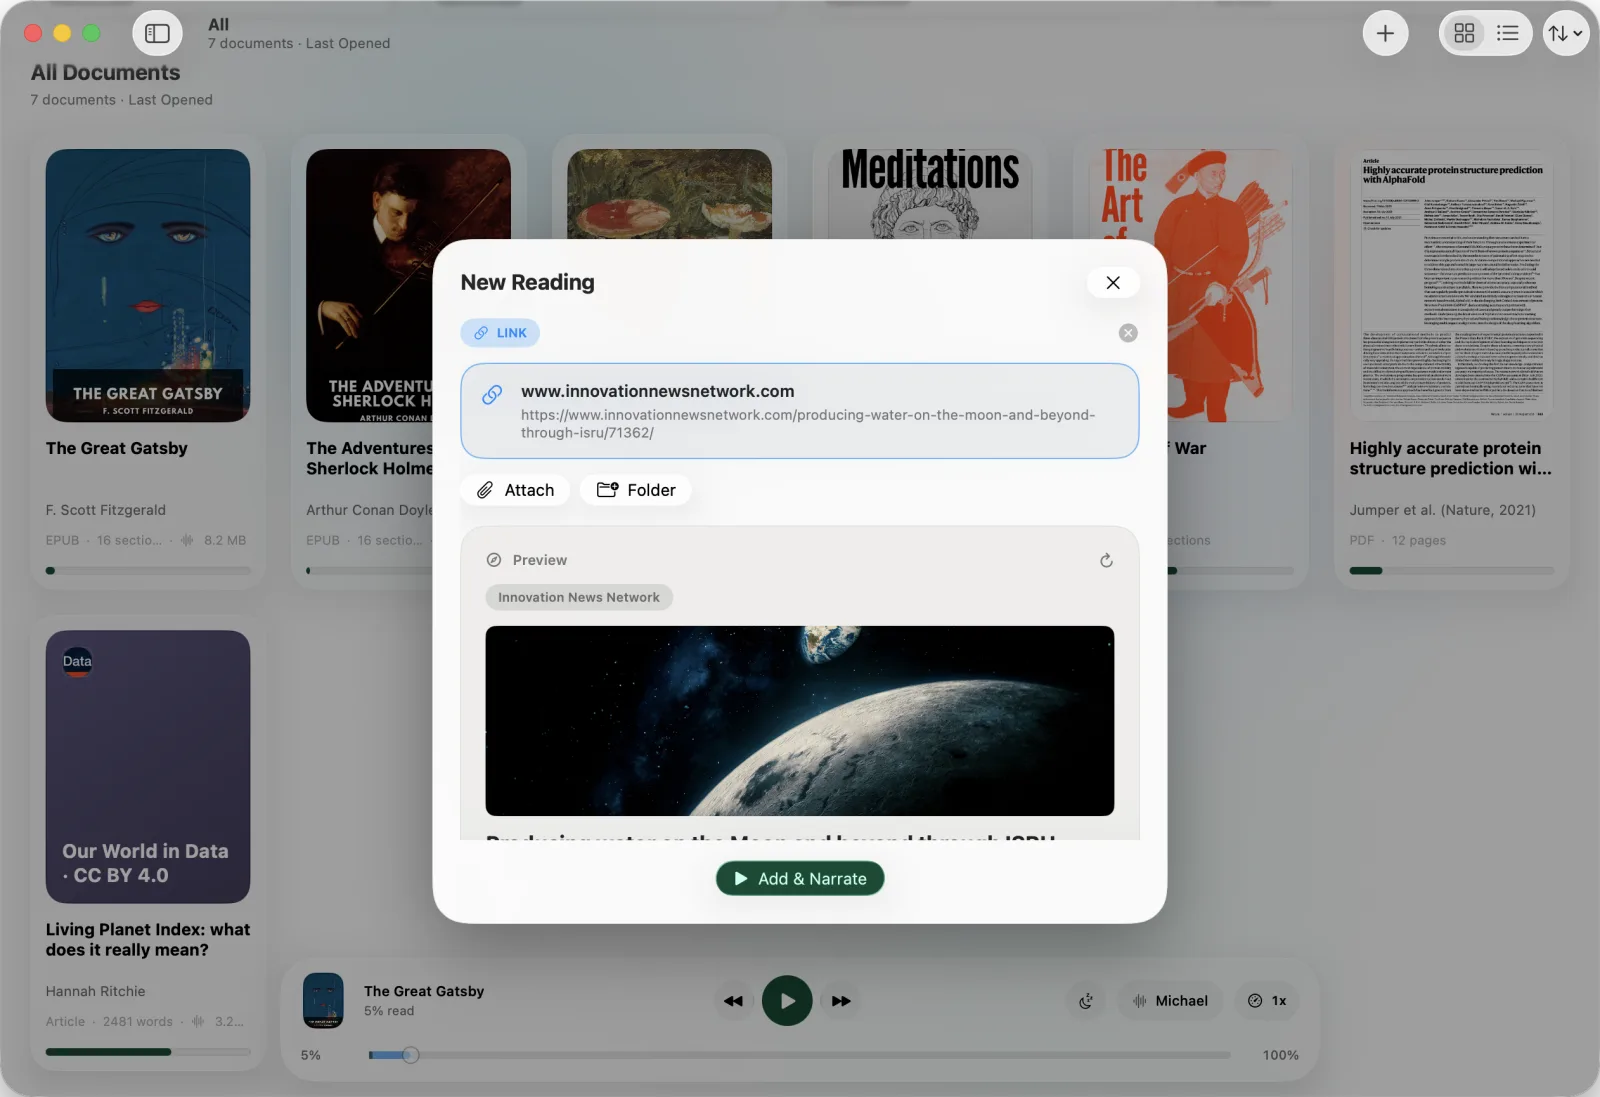This screenshot has width=1600, height=1097.
Task: Click the player's Great Gatsby mini cover
Action: [x=323, y=1001]
